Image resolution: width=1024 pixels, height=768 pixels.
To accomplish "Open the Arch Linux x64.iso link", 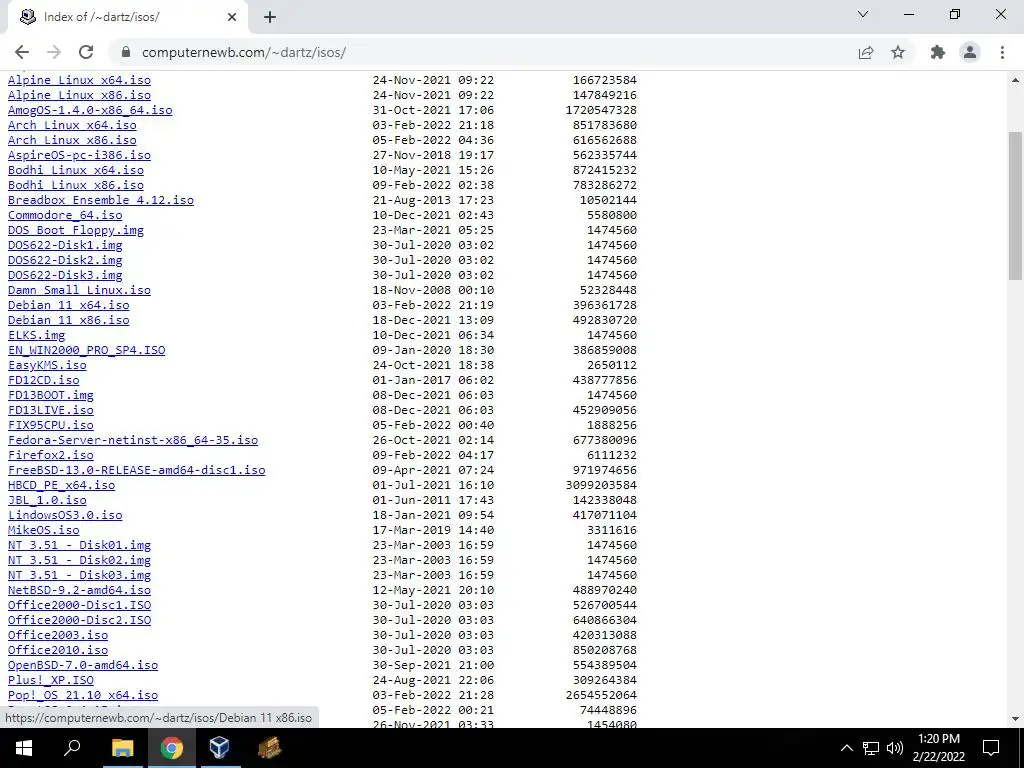I will [72, 125].
